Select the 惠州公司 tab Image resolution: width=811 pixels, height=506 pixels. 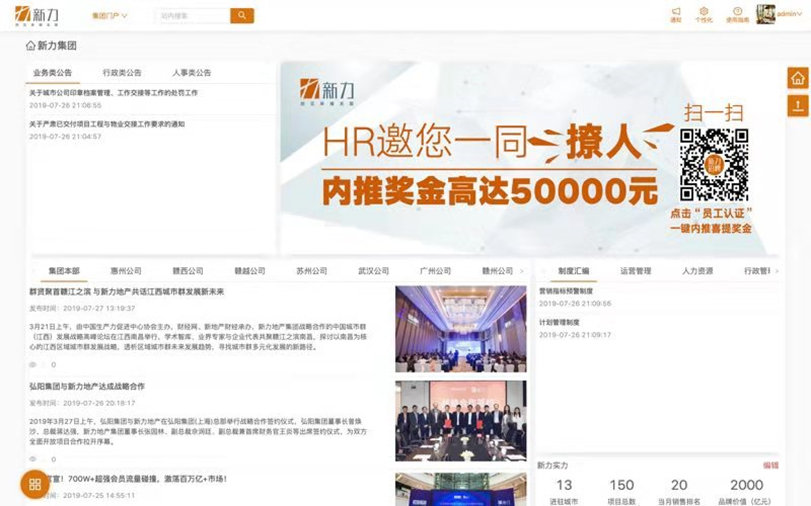click(x=126, y=271)
